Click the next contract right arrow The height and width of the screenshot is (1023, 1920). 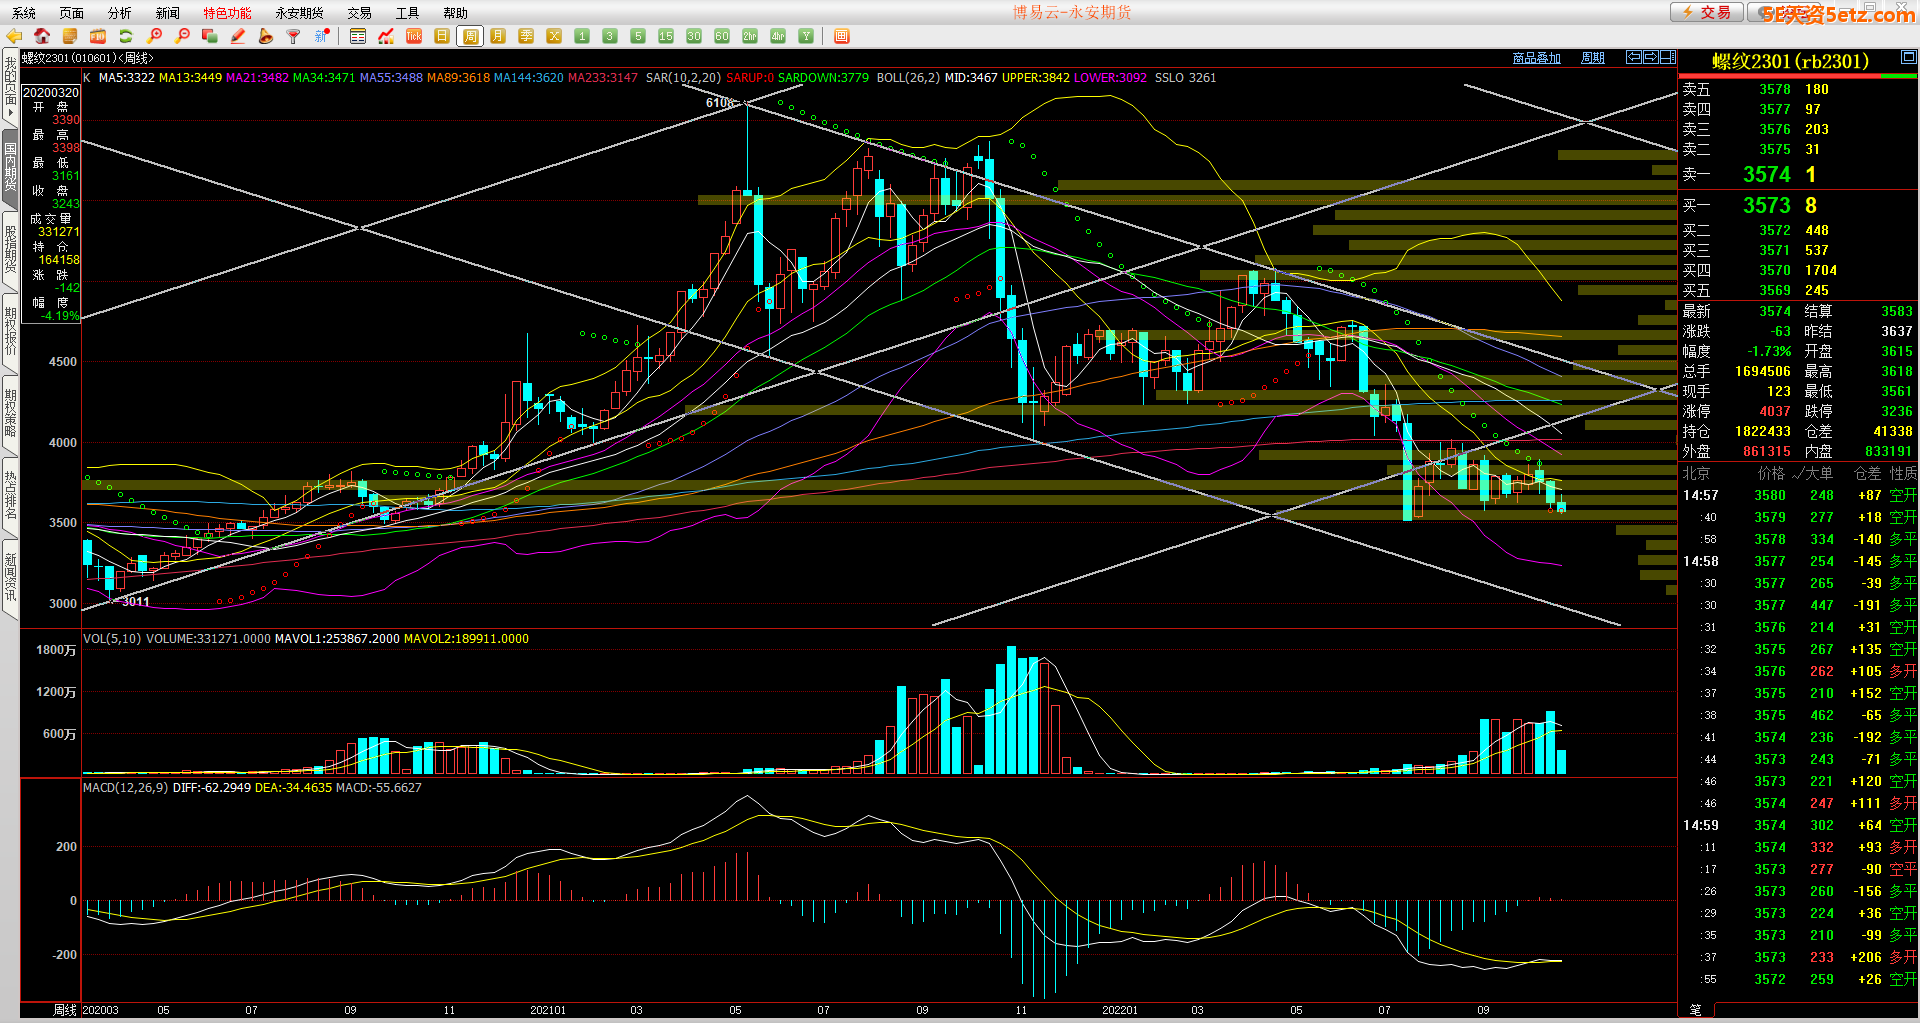click(1651, 57)
